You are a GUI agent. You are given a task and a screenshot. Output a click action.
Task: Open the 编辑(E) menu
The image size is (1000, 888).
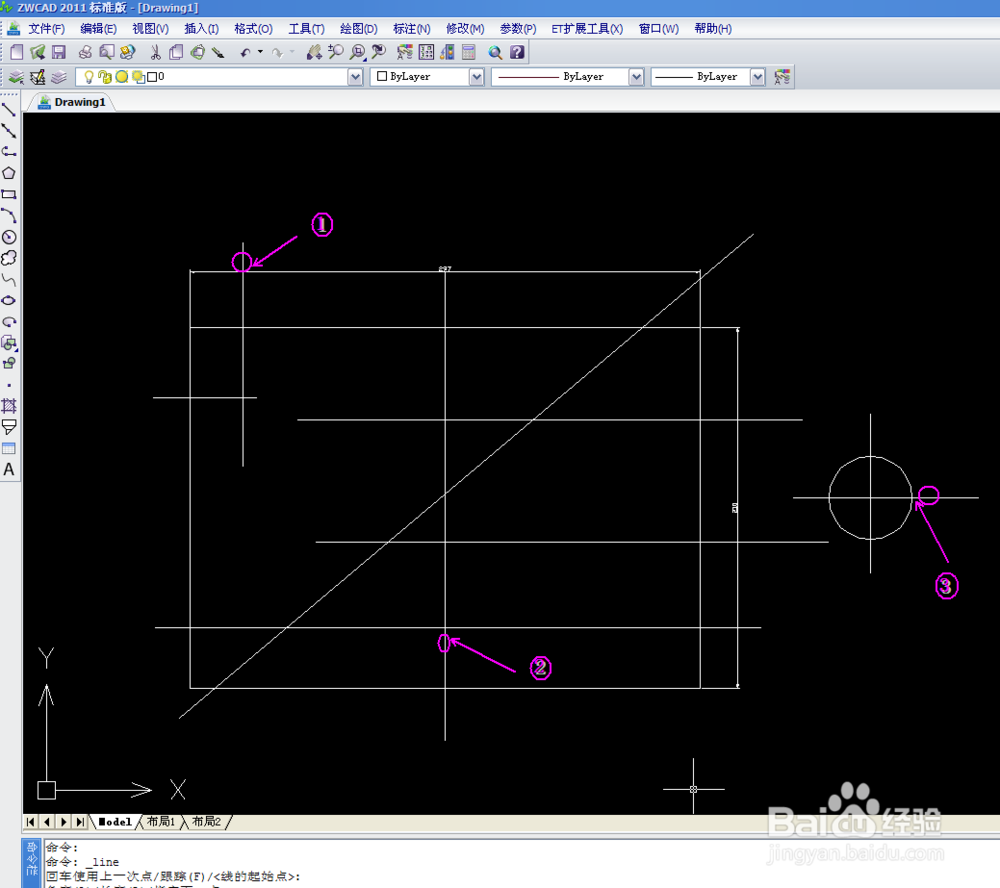click(x=98, y=29)
